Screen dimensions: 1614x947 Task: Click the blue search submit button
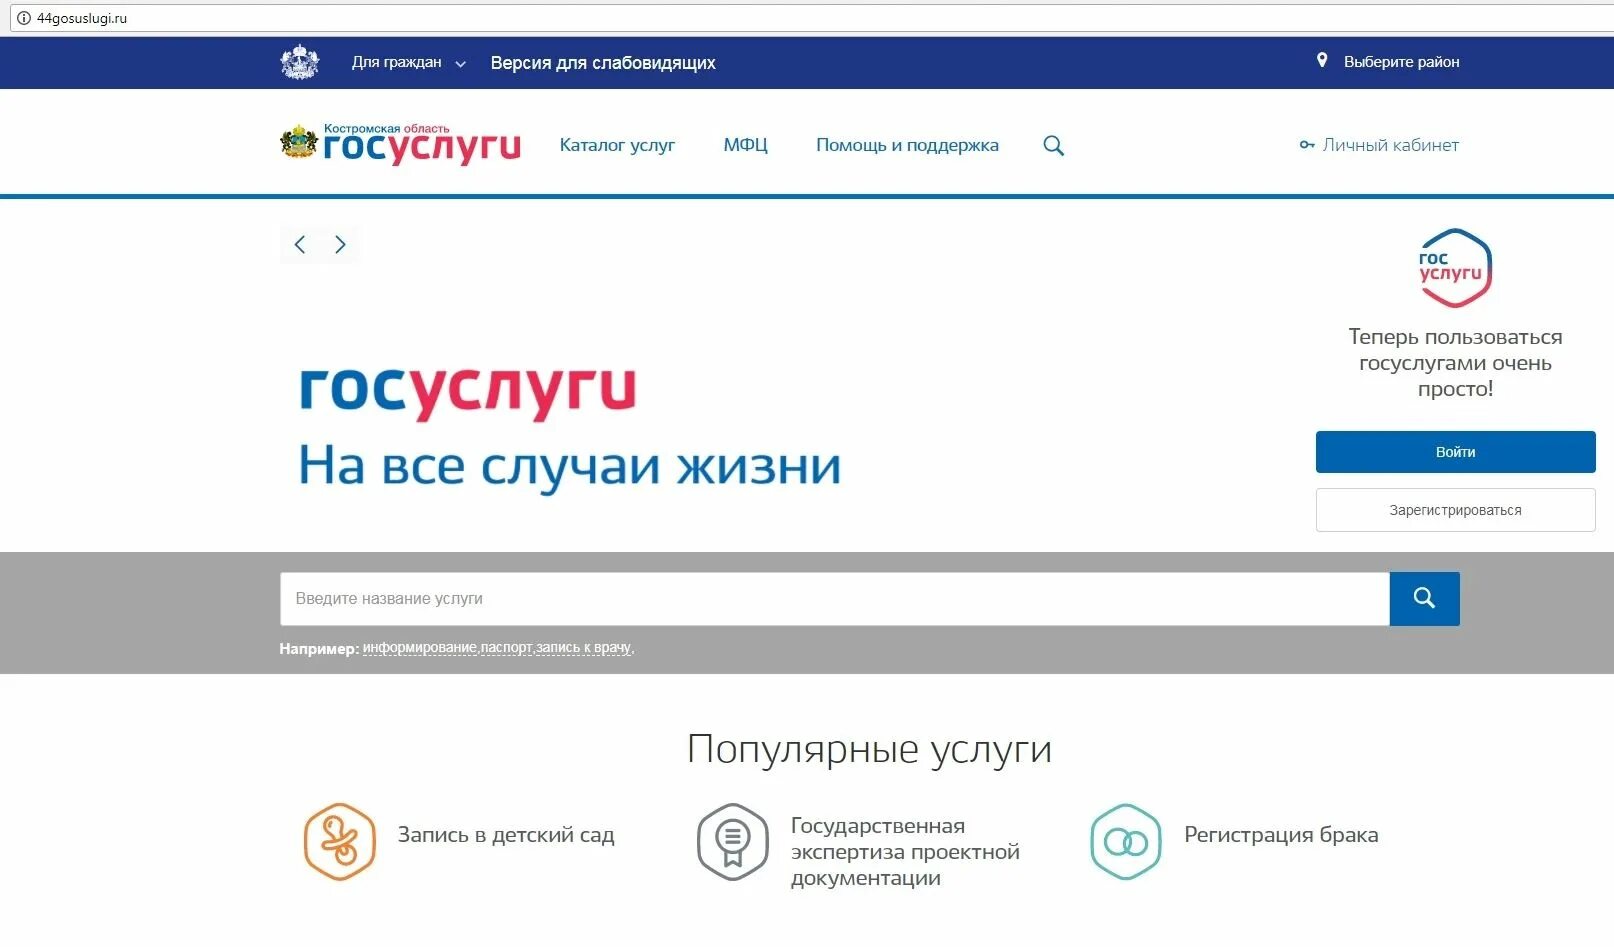click(x=1424, y=599)
